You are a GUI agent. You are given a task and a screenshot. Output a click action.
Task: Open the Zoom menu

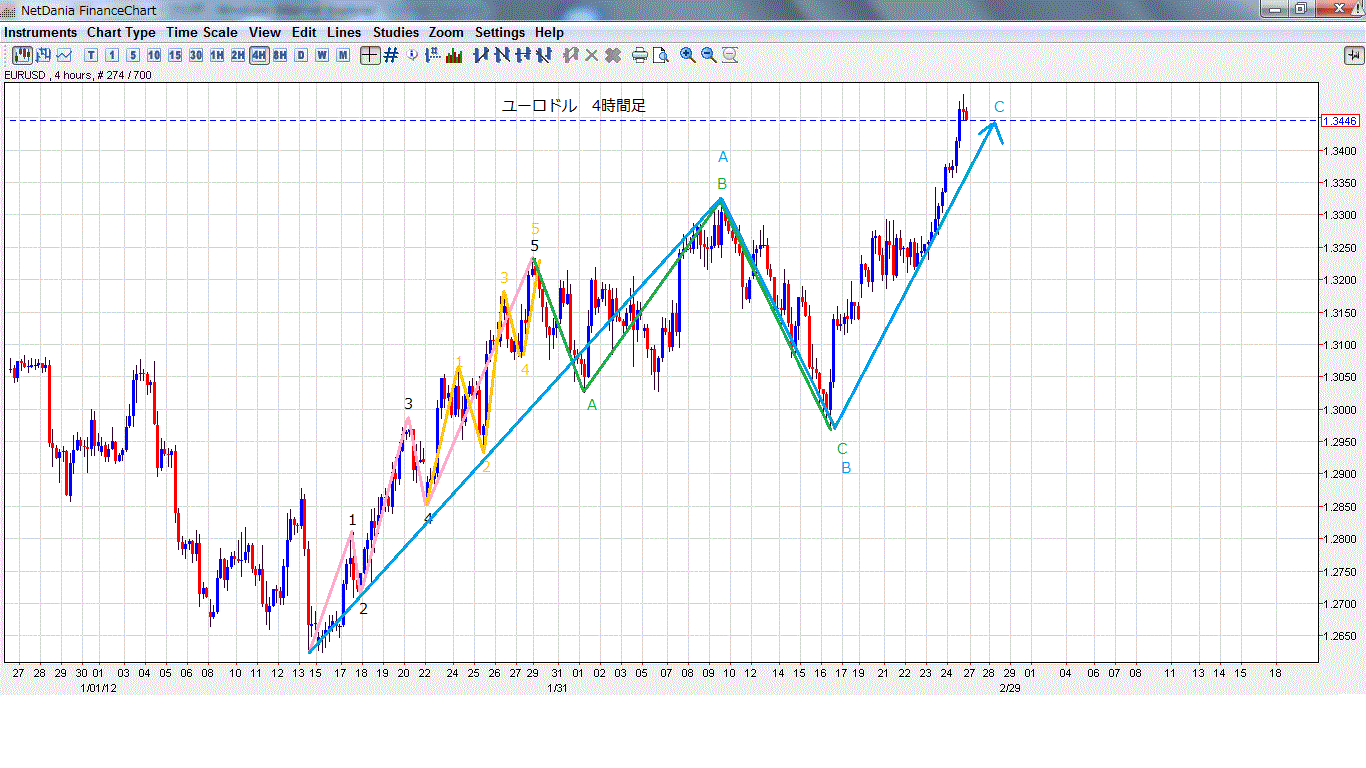pyautogui.click(x=446, y=32)
